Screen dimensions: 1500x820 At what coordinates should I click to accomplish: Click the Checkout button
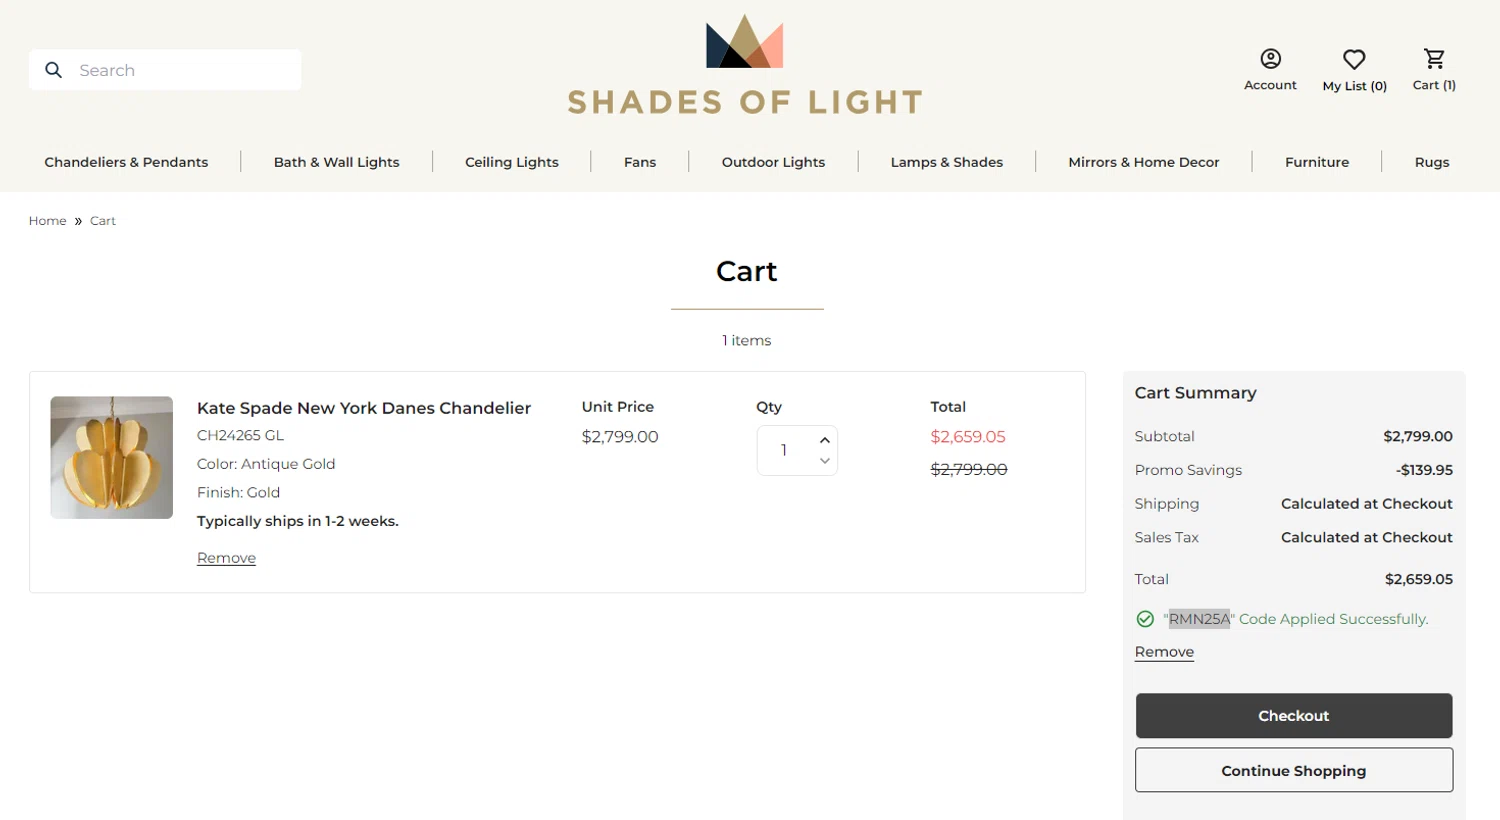click(1294, 716)
